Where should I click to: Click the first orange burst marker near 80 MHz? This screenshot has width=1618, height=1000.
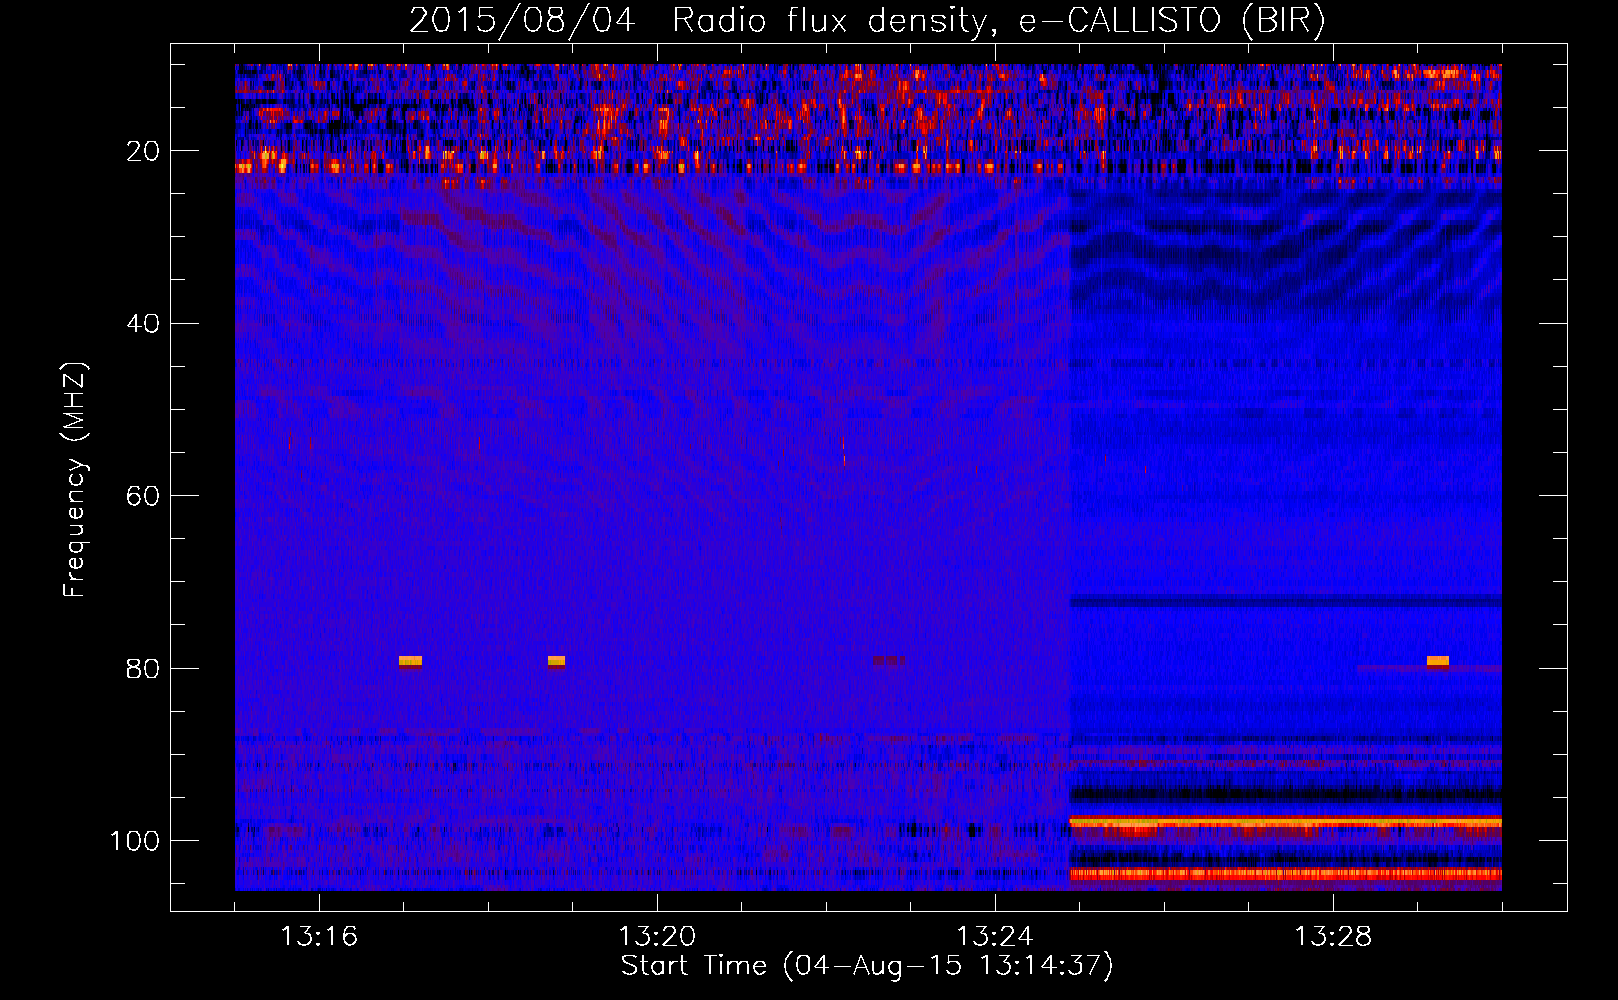tap(410, 661)
